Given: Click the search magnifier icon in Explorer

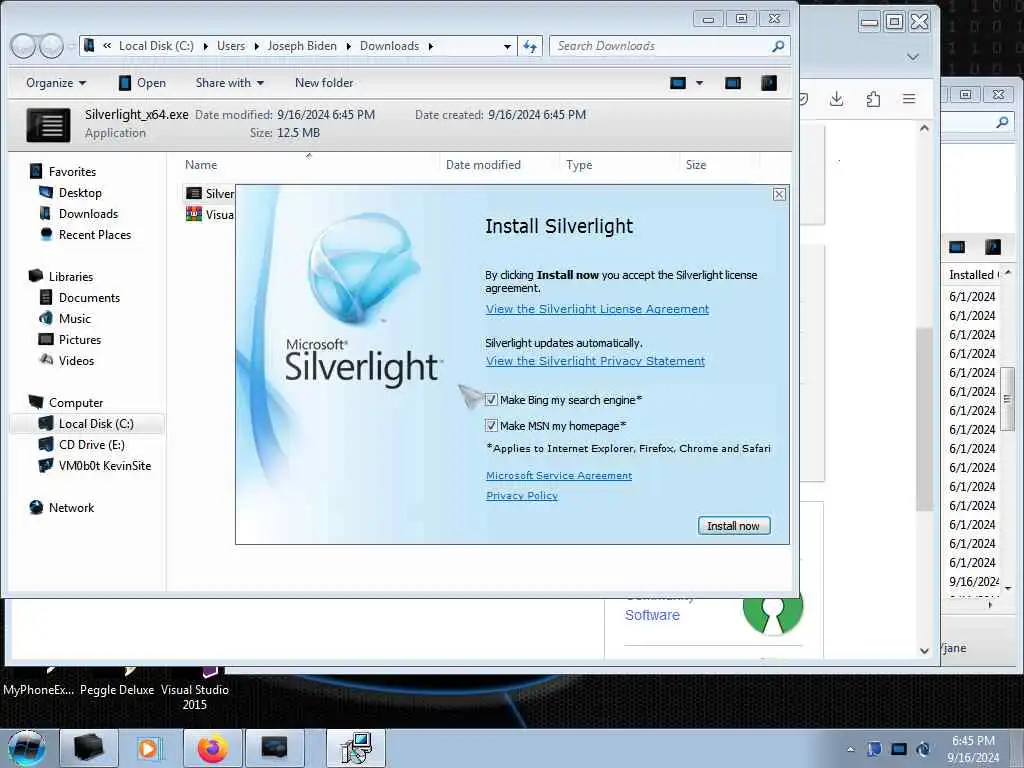Looking at the screenshot, I should coord(778,46).
